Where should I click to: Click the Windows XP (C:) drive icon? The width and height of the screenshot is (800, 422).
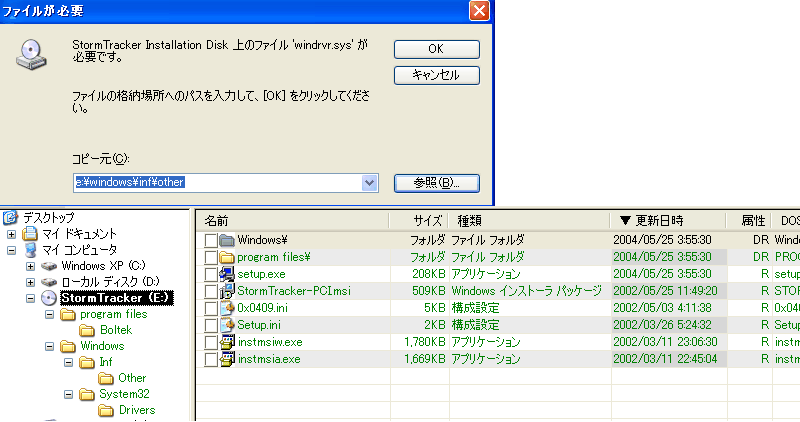click(x=49, y=266)
